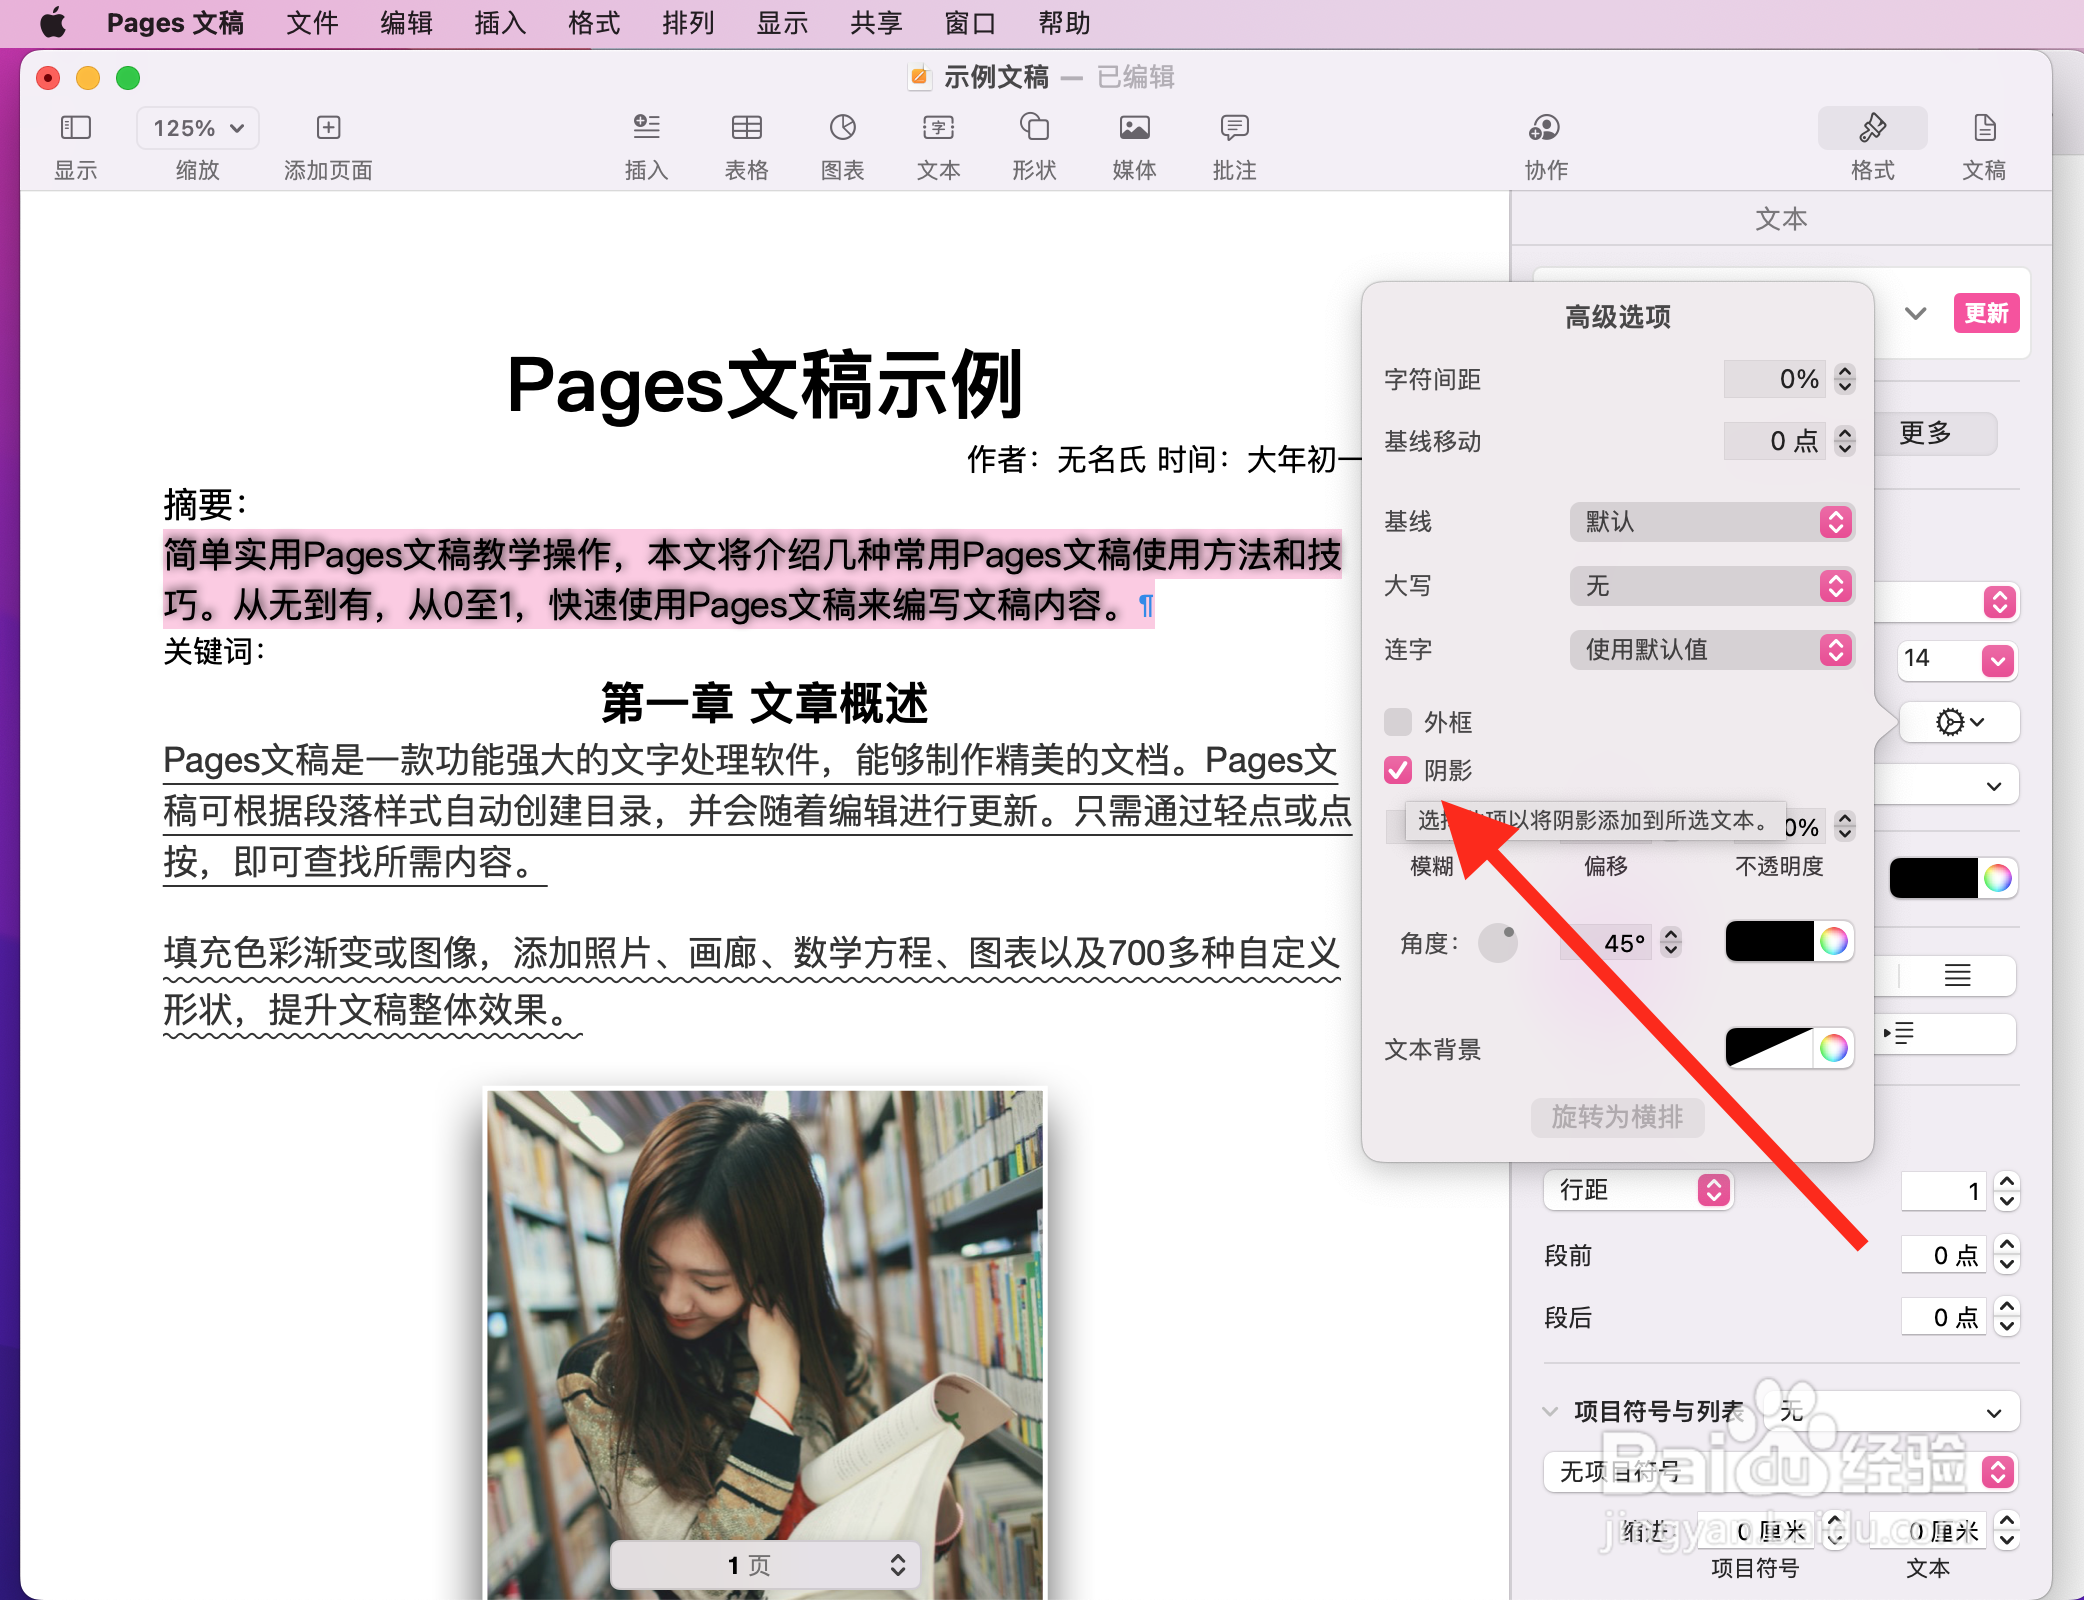Open the 图表 chart icon
Screen dimensions: 2084x1600
[842, 128]
